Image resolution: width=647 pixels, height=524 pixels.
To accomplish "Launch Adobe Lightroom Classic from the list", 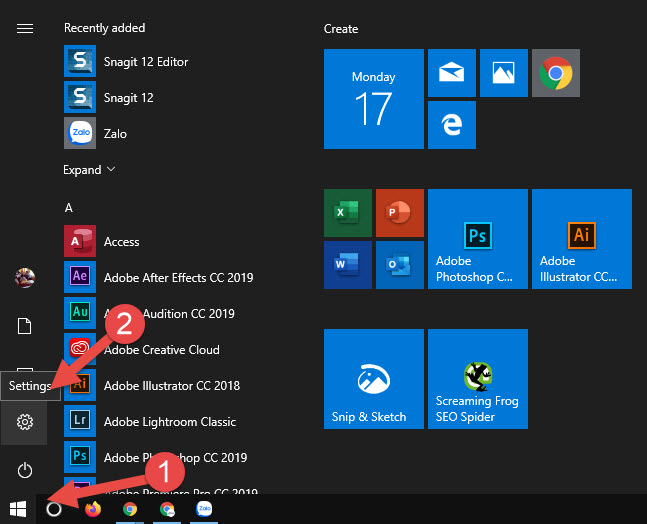I will 169,422.
